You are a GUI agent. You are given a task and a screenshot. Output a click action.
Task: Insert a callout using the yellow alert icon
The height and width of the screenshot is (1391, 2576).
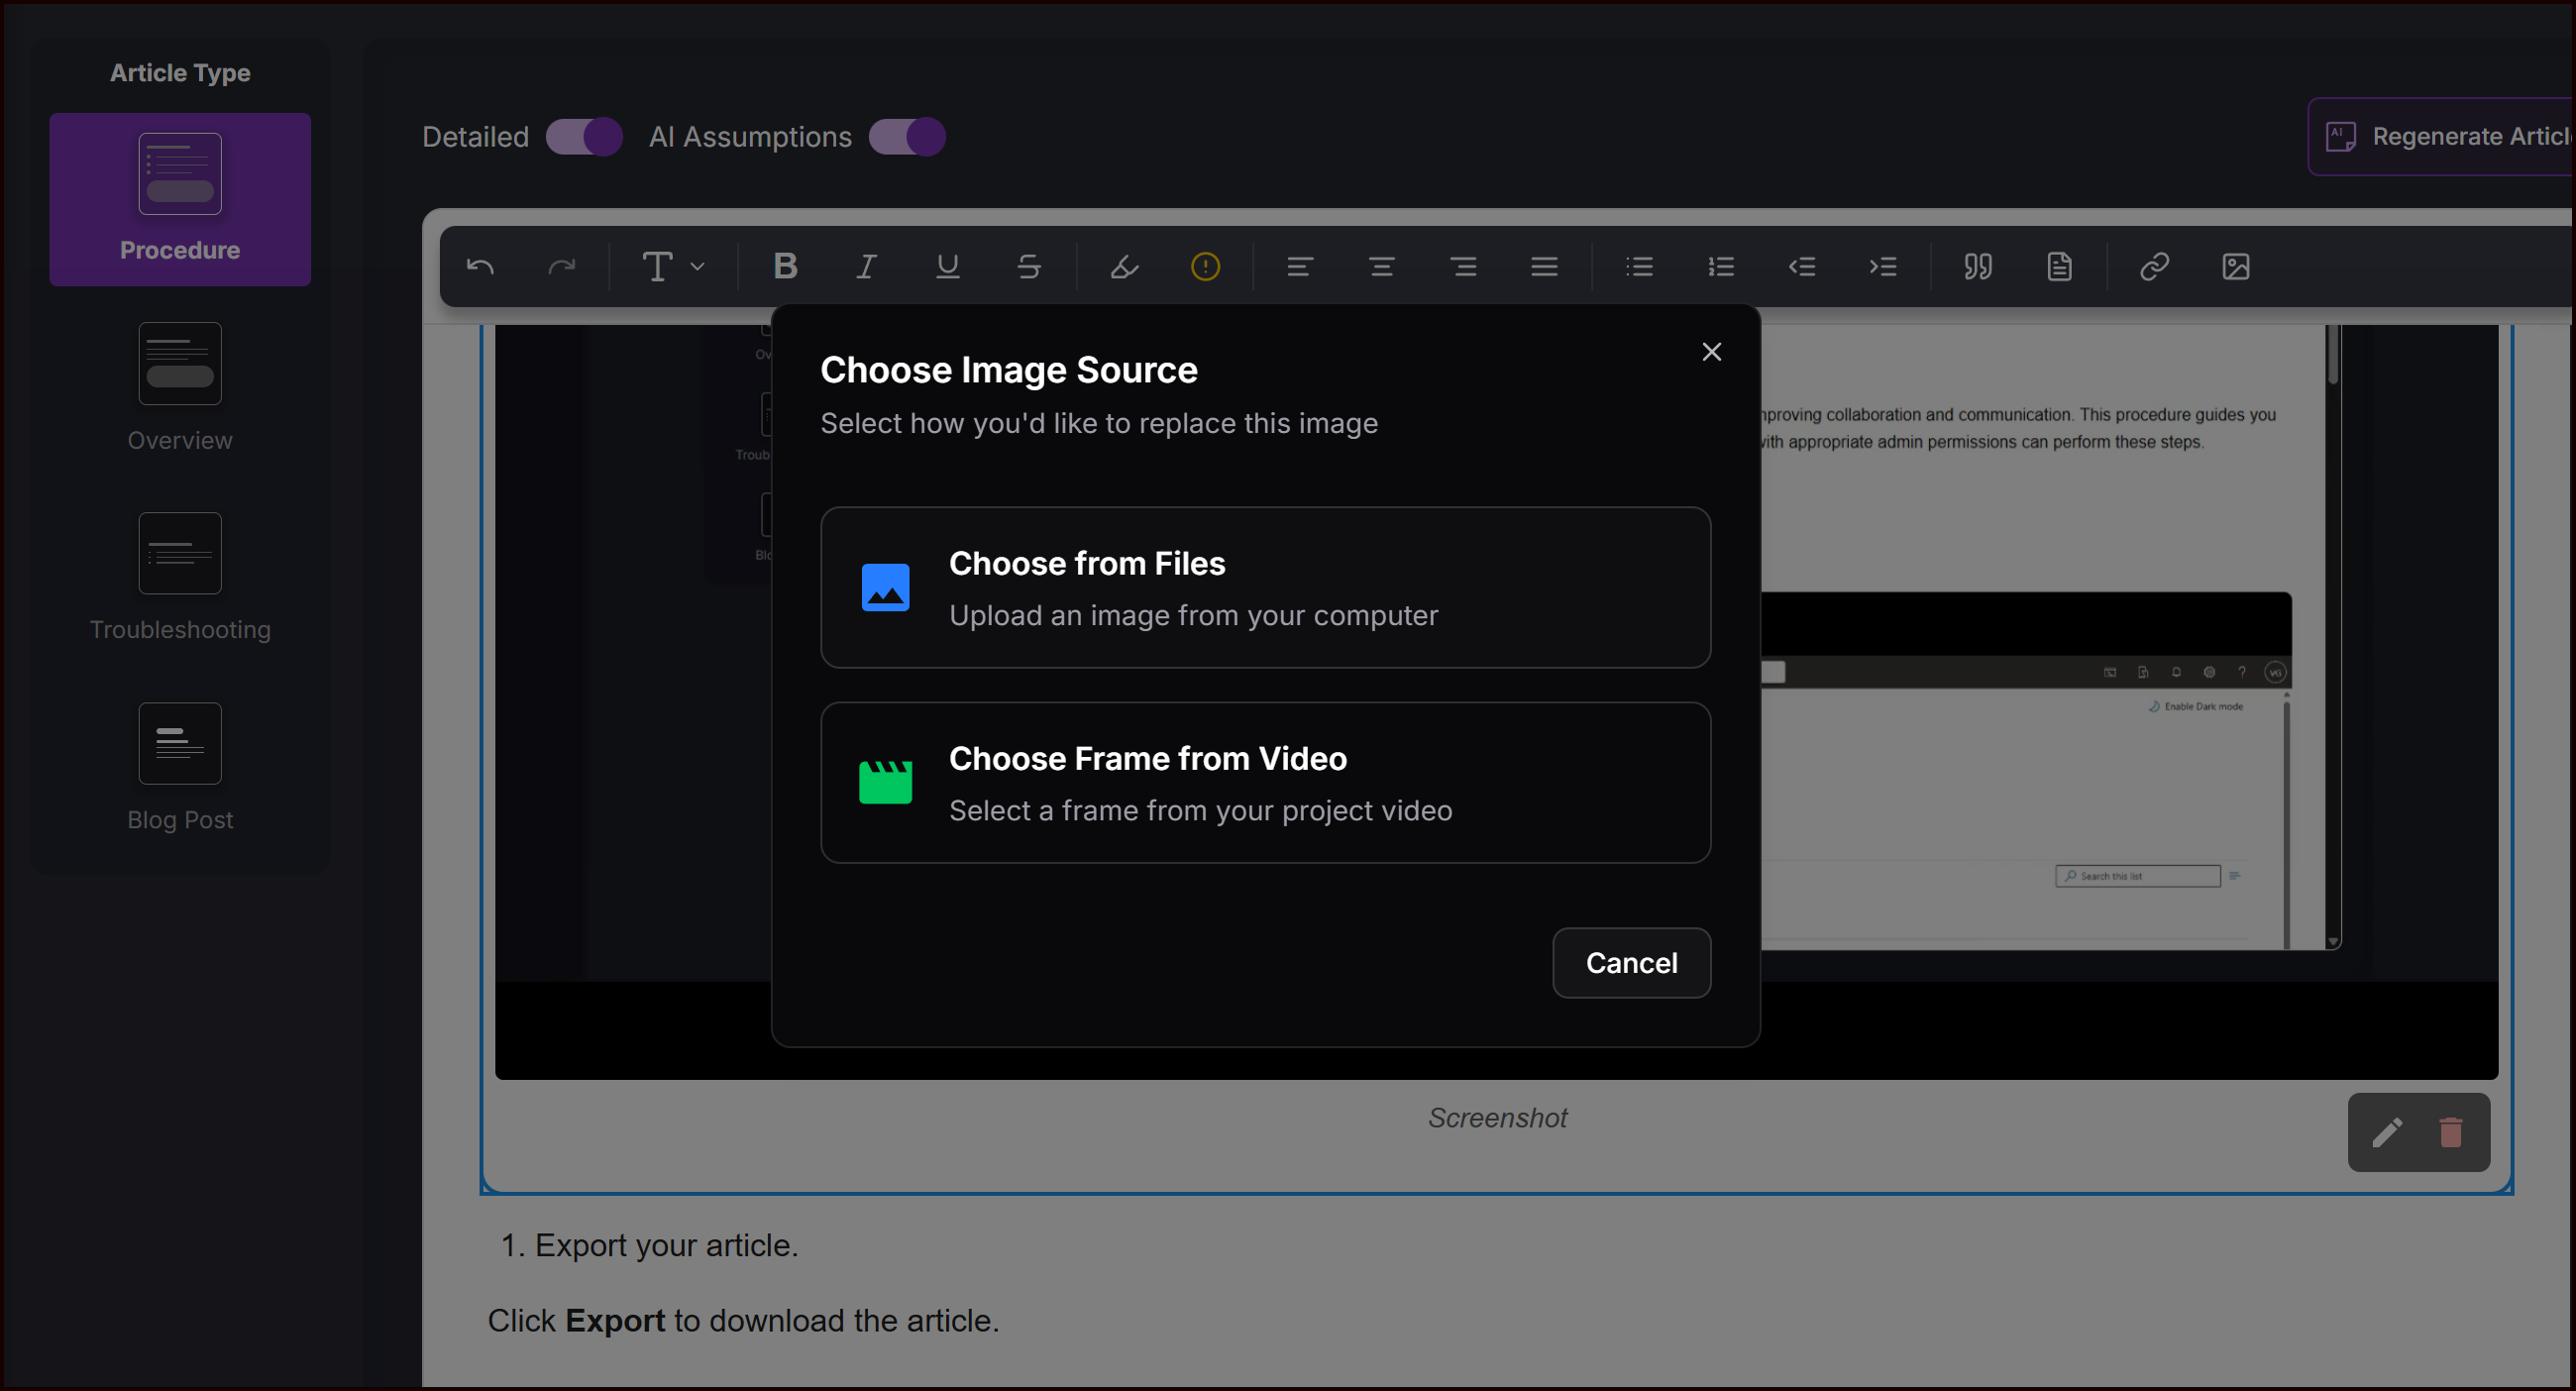click(x=1205, y=267)
